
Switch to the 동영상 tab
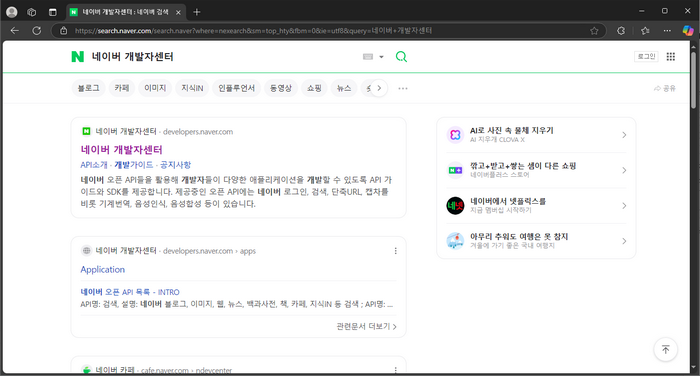pyautogui.click(x=281, y=88)
